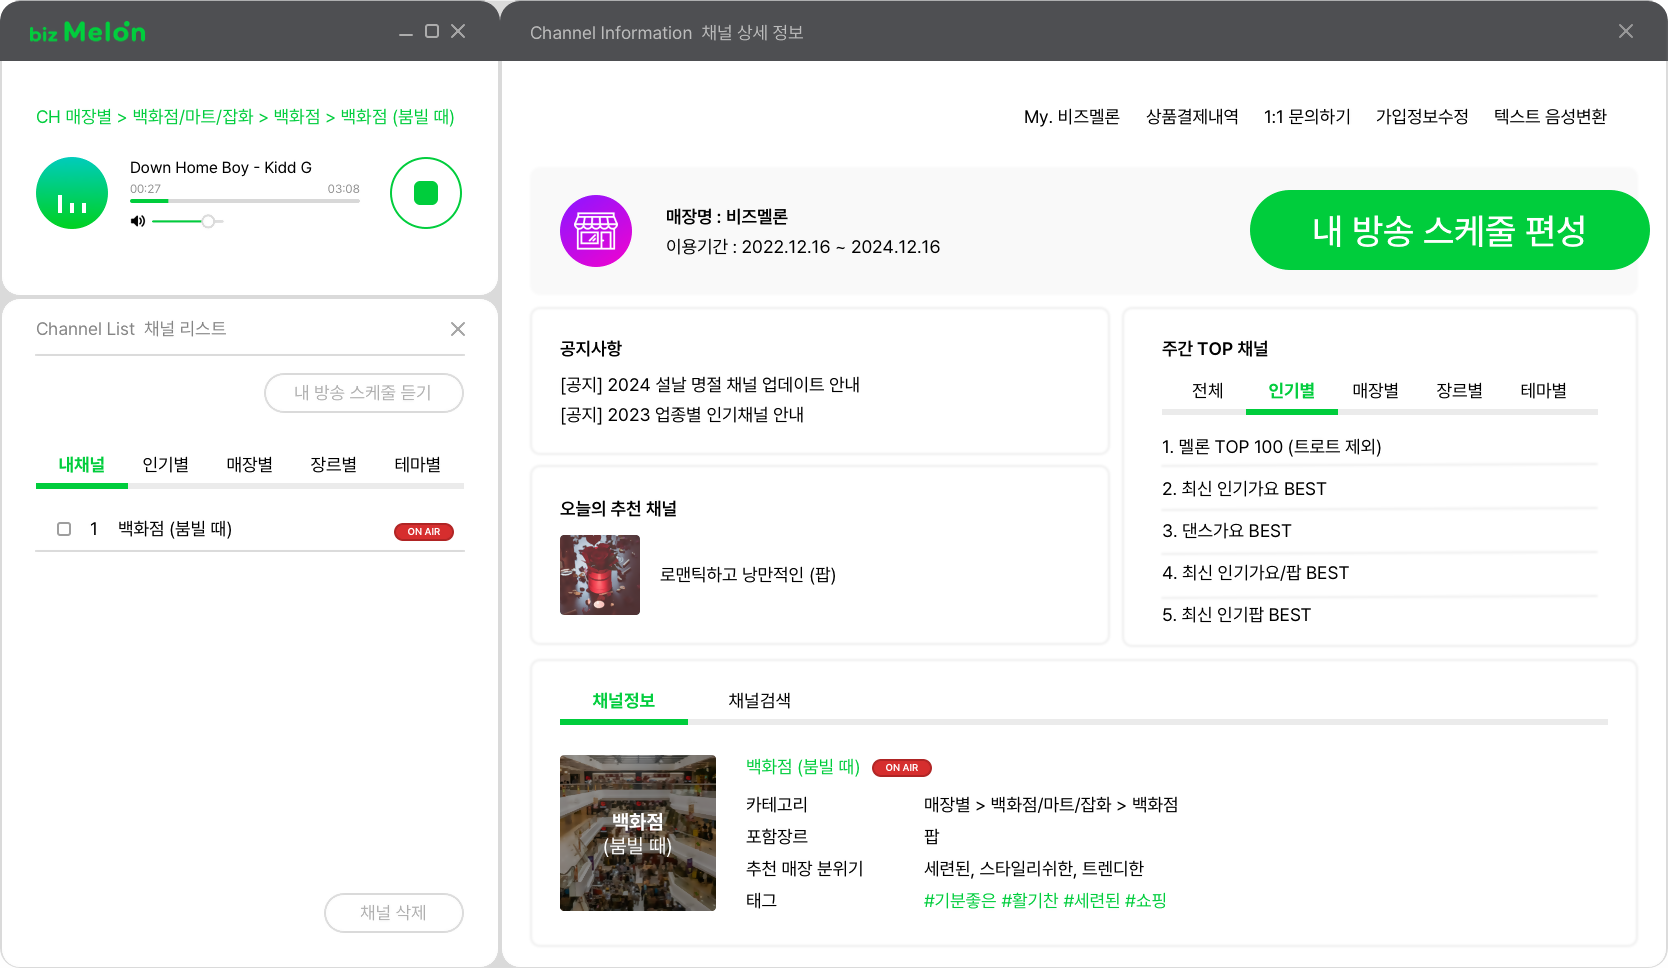The image size is (1668, 968).
Task: Adjust the volume slider handle
Action: pyautogui.click(x=208, y=221)
